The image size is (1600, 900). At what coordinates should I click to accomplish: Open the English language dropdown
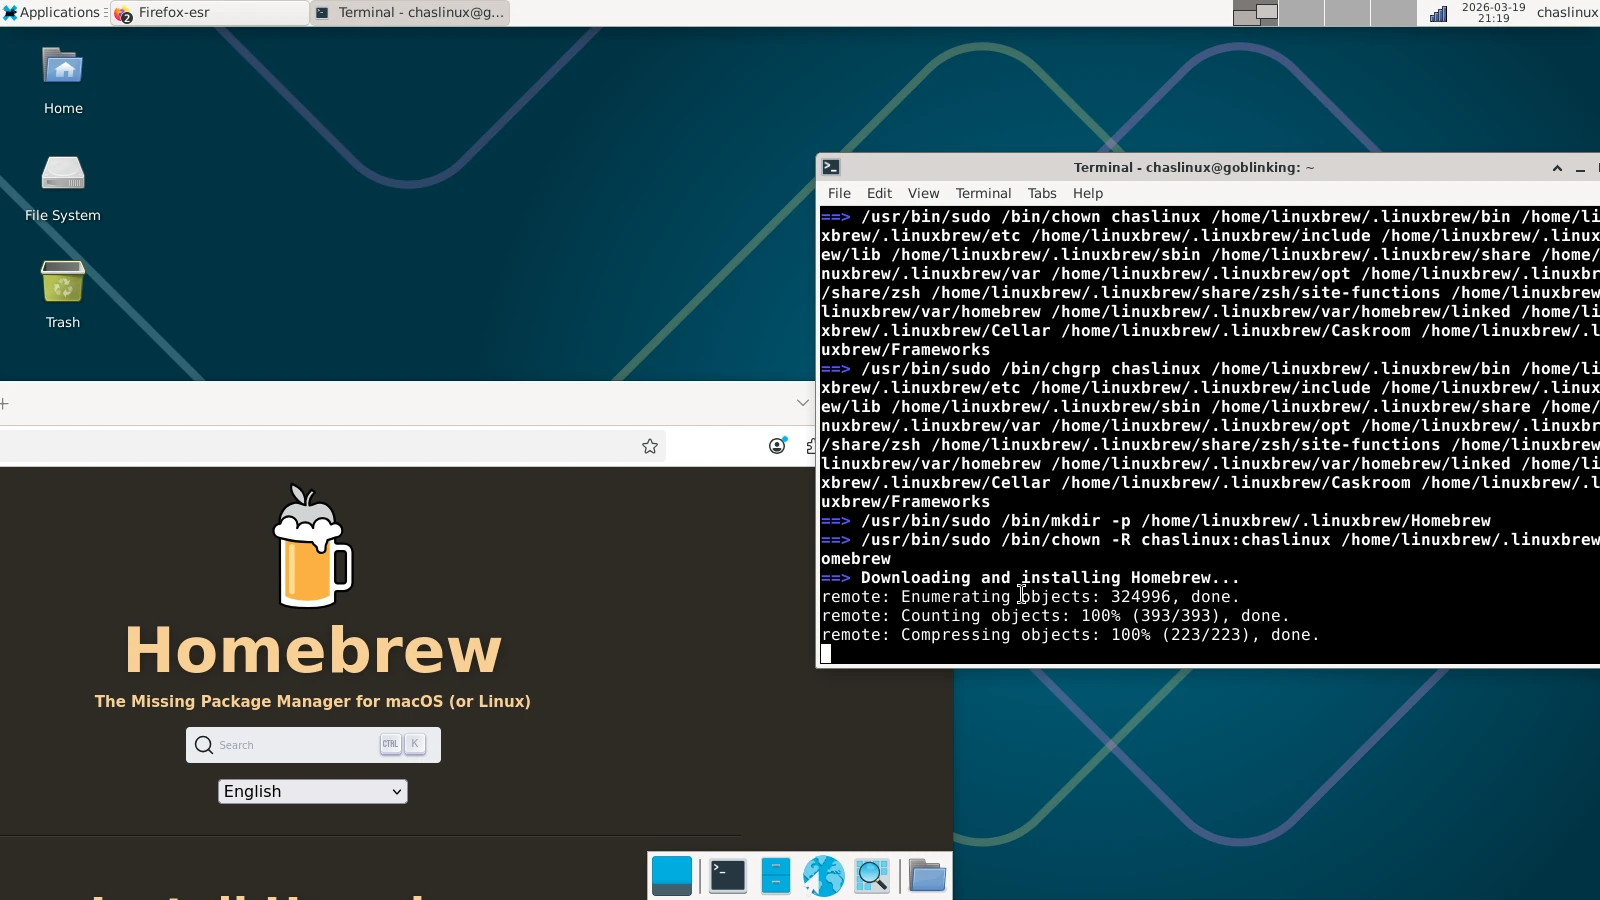point(312,791)
